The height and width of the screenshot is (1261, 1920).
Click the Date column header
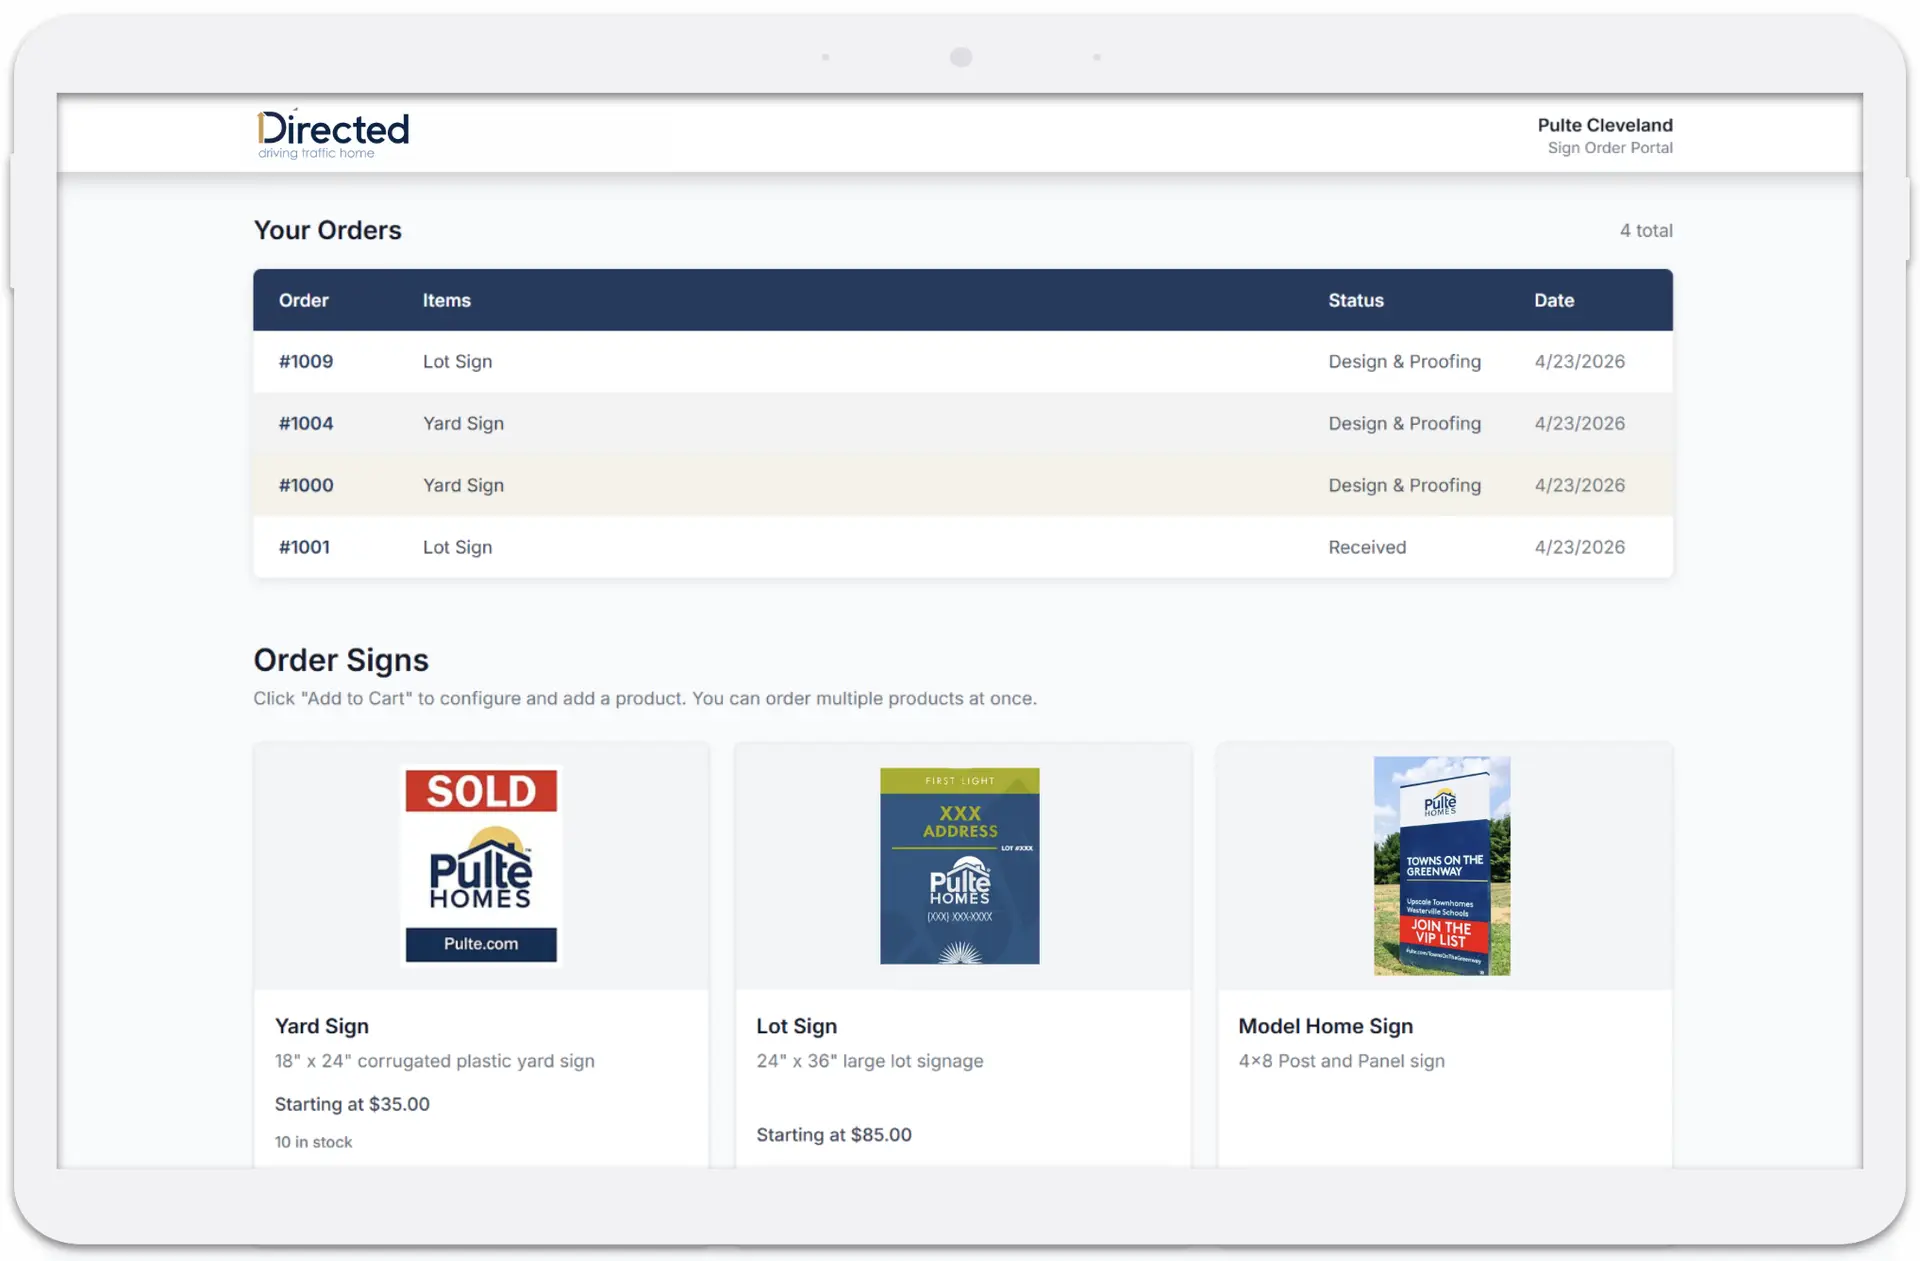click(x=1553, y=300)
